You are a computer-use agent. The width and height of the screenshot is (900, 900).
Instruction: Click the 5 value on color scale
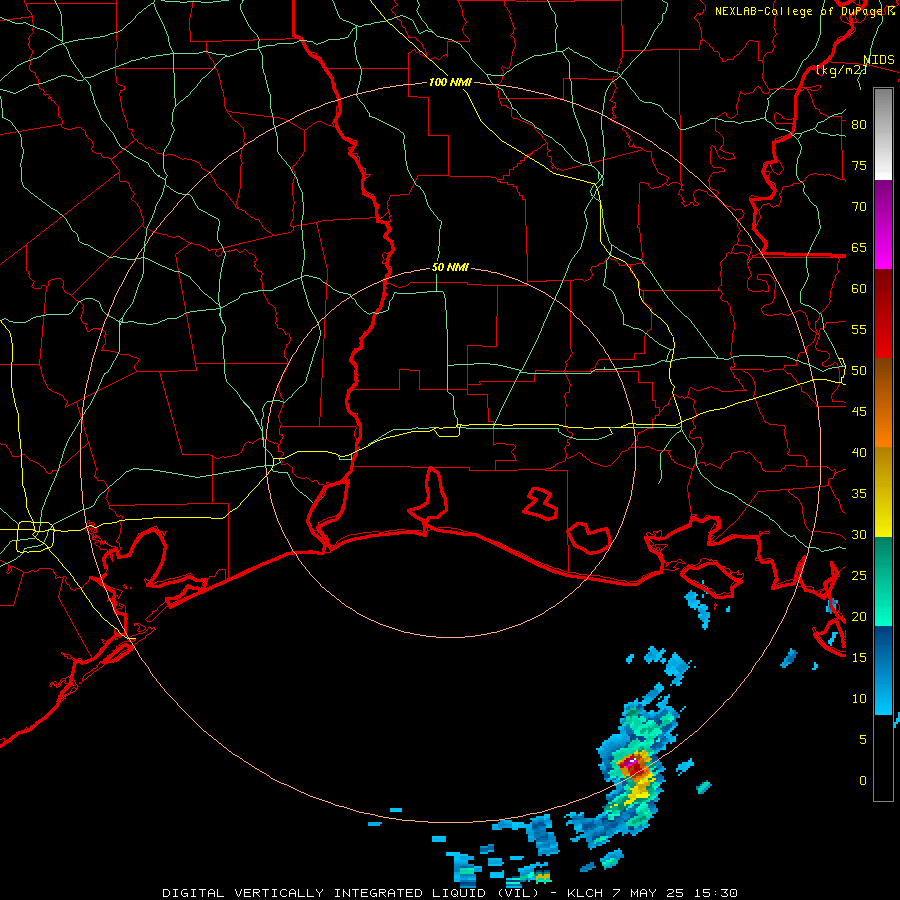pos(863,740)
